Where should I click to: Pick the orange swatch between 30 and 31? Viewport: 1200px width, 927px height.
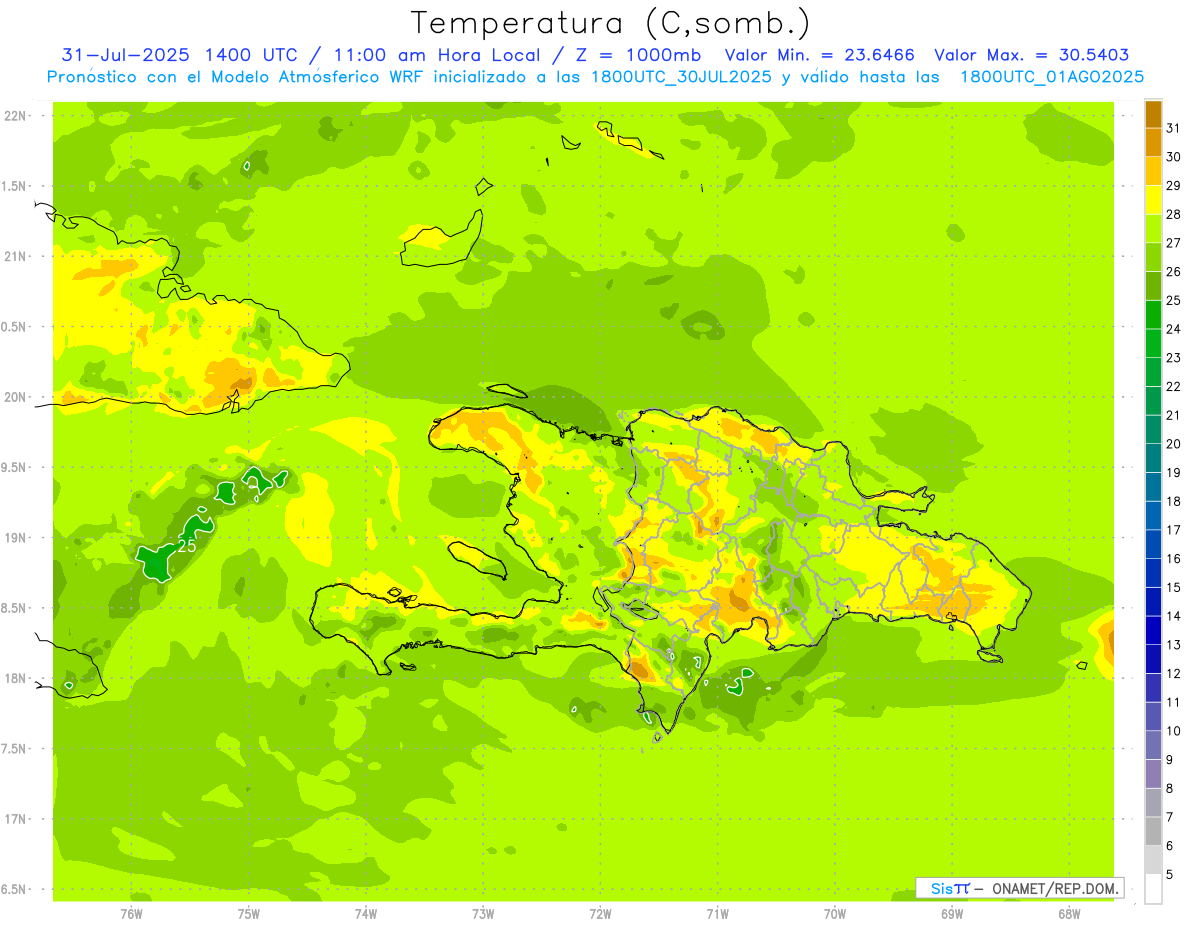coord(1154,143)
